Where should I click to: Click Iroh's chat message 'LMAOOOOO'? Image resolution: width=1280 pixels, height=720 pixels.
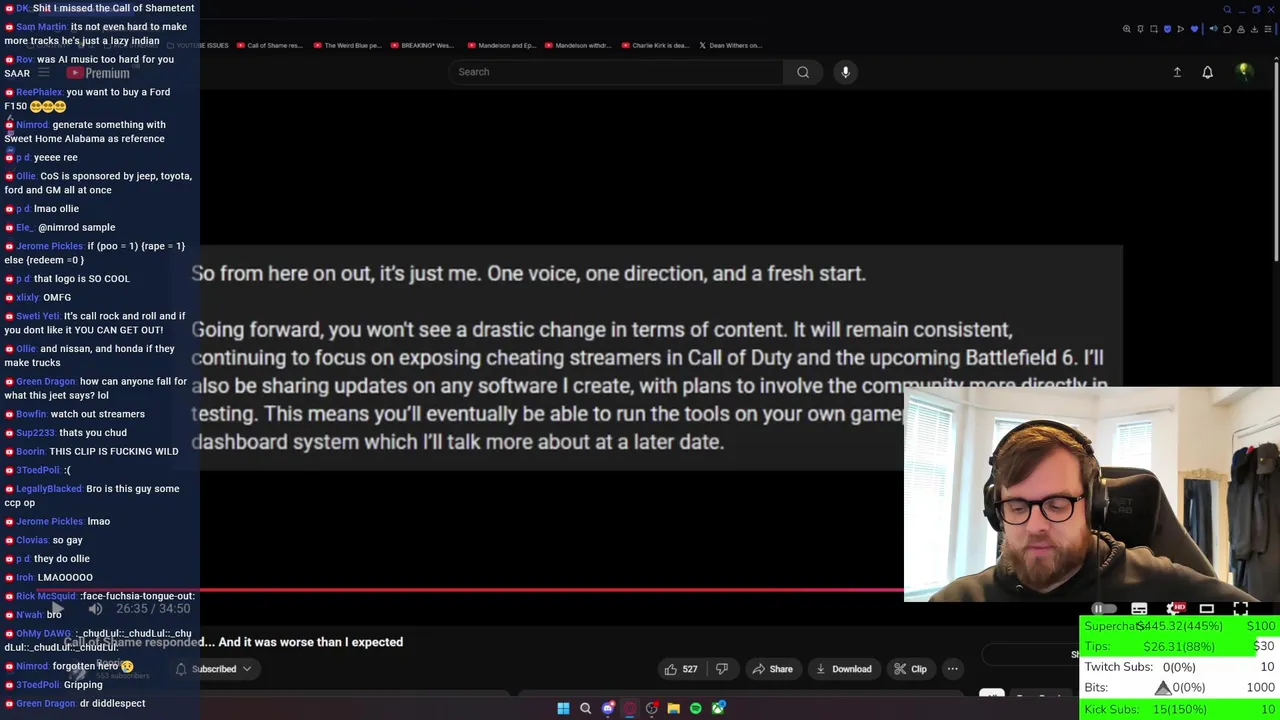[65, 577]
